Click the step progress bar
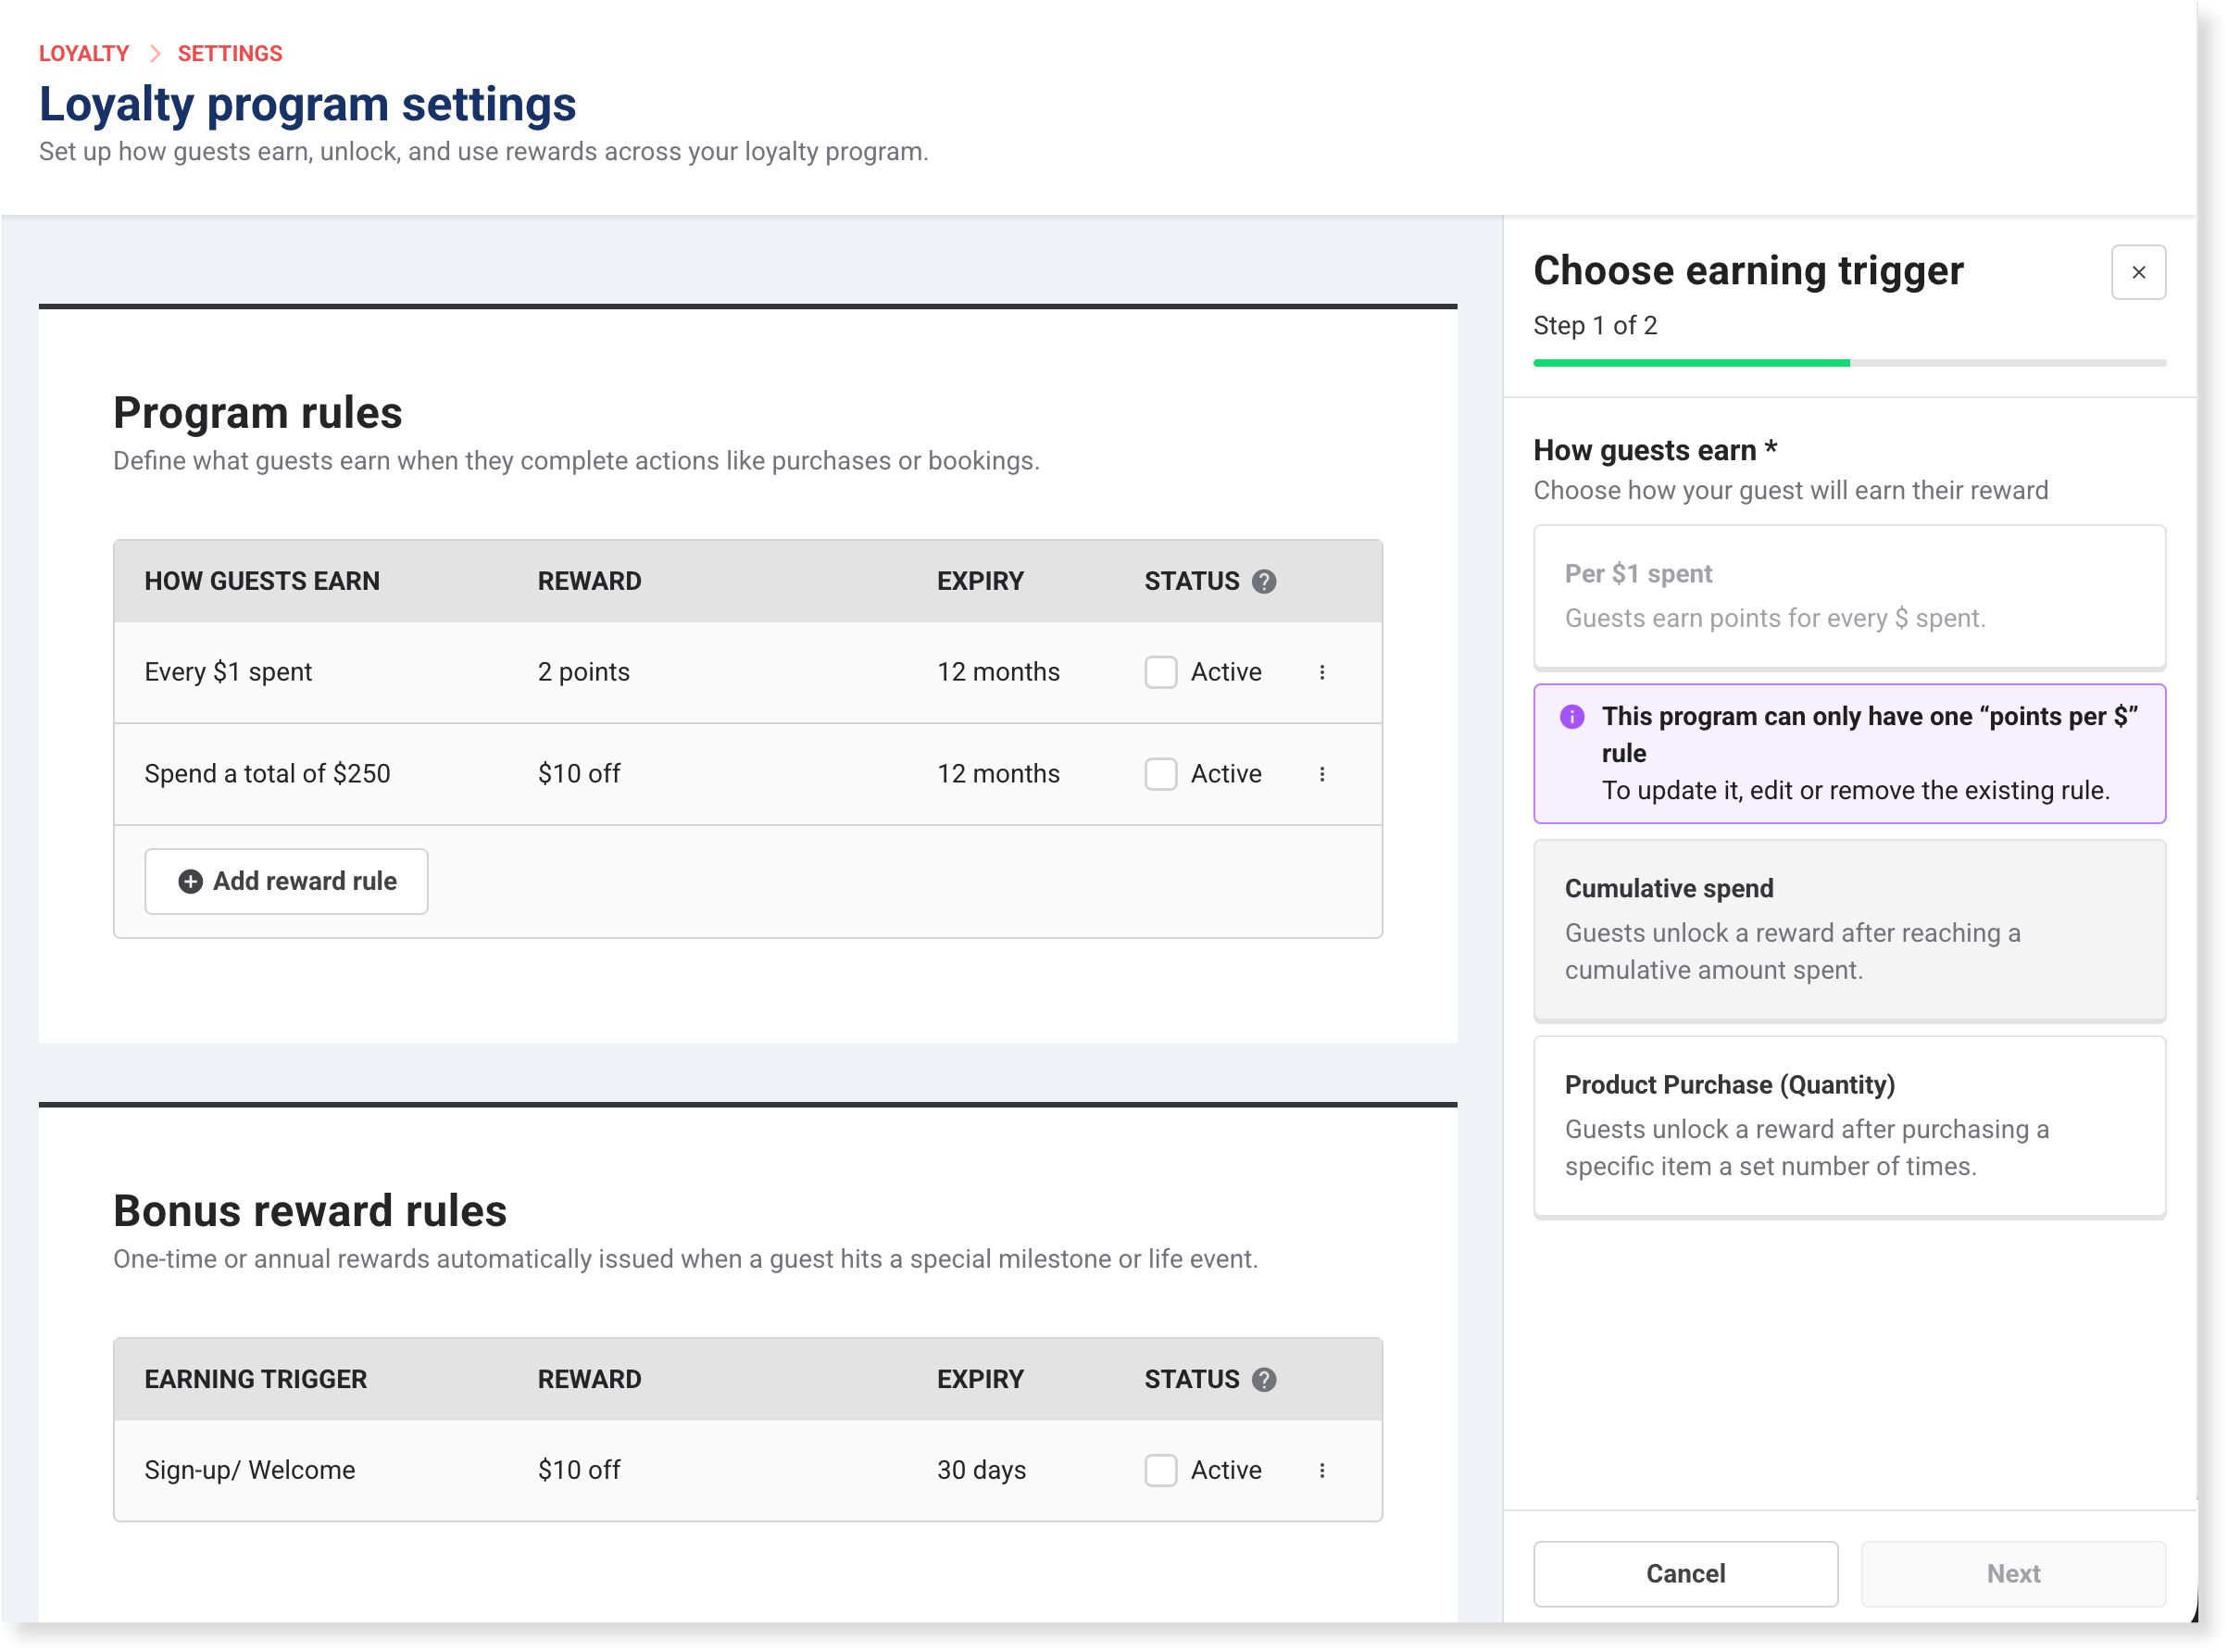The height and width of the screenshot is (1652, 2228). (1849, 363)
